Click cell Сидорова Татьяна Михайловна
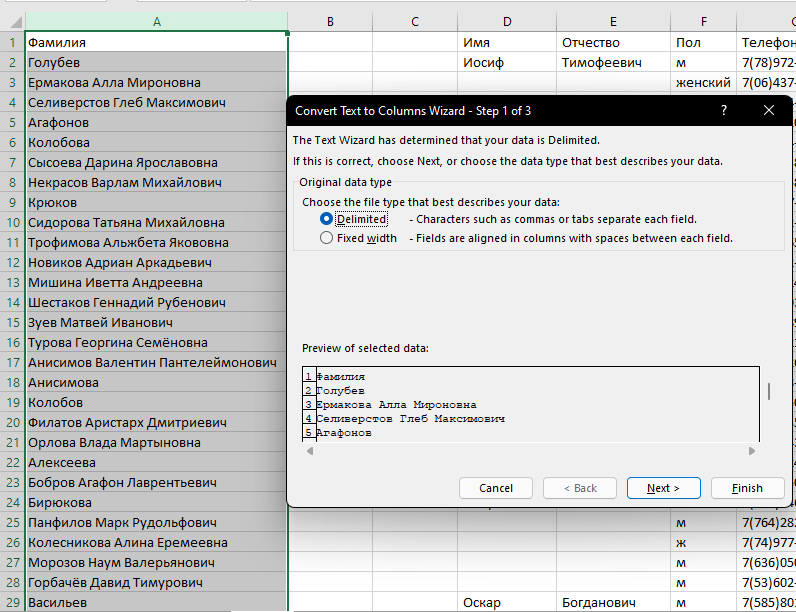796x612 pixels. [156, 222]
